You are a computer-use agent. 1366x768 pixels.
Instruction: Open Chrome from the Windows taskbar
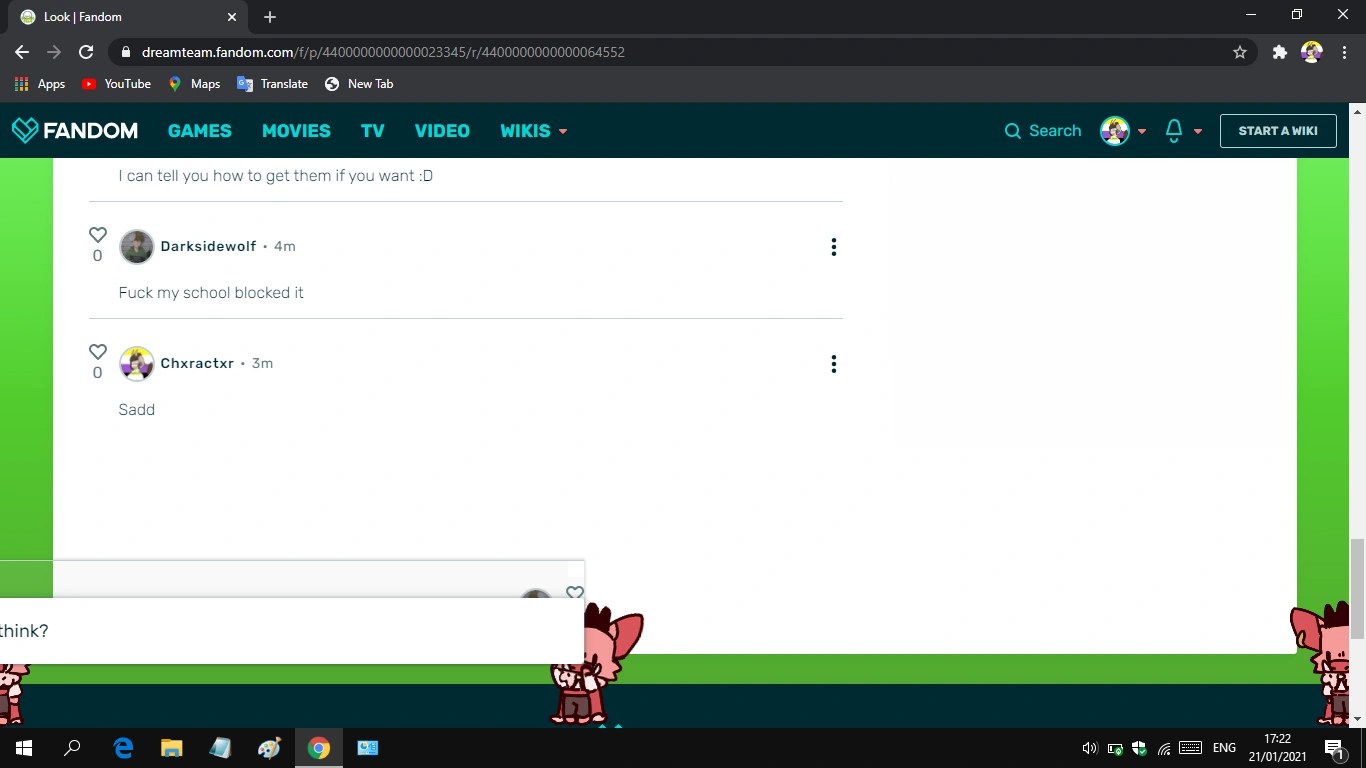pos(318,747)
